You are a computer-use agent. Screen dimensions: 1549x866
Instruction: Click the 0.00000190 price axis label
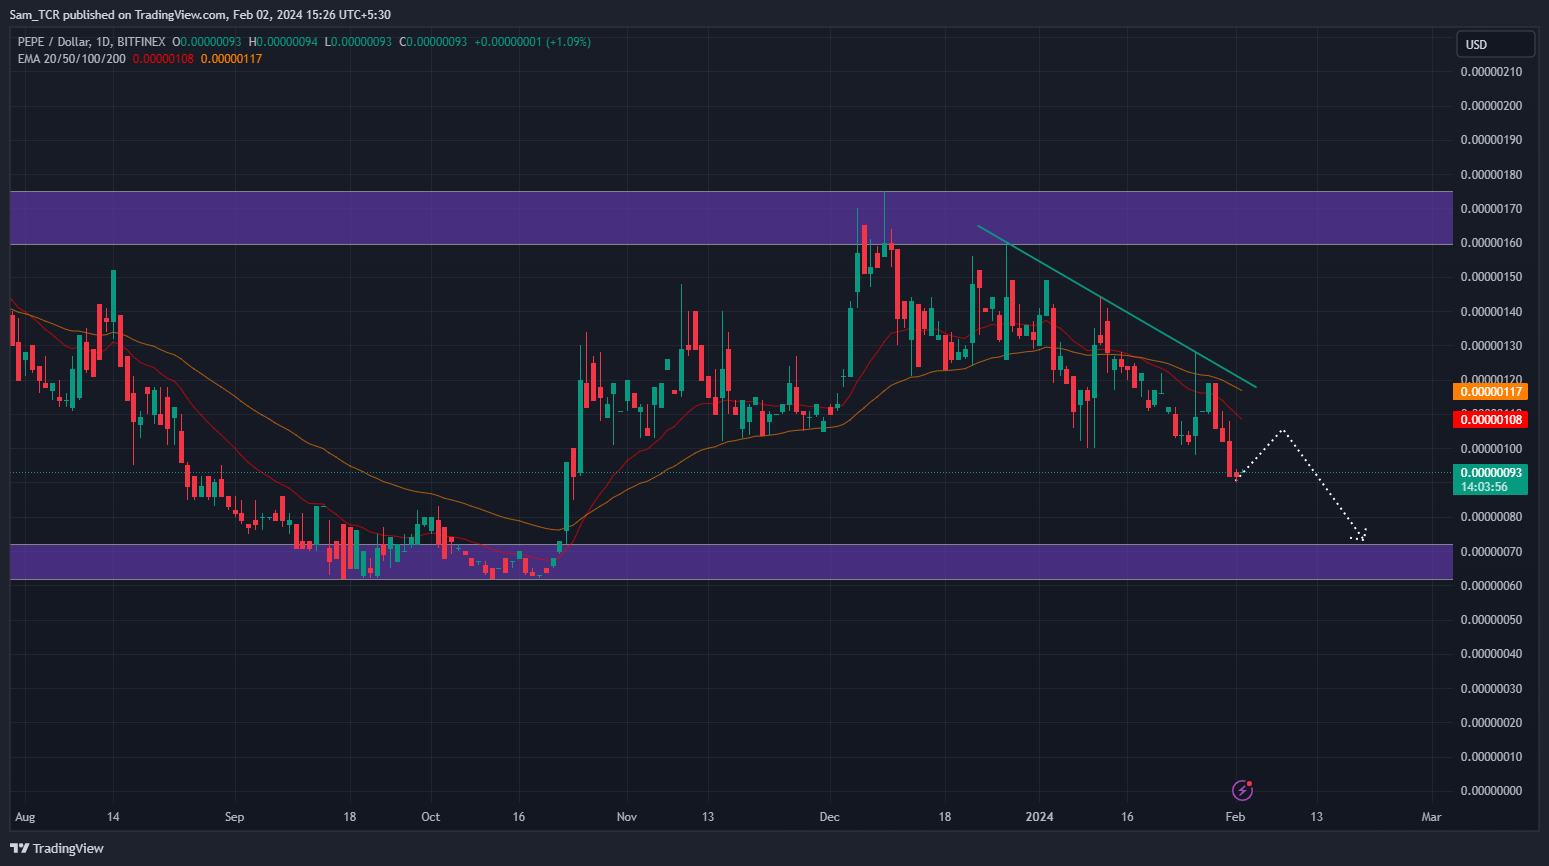[1491, 140]
